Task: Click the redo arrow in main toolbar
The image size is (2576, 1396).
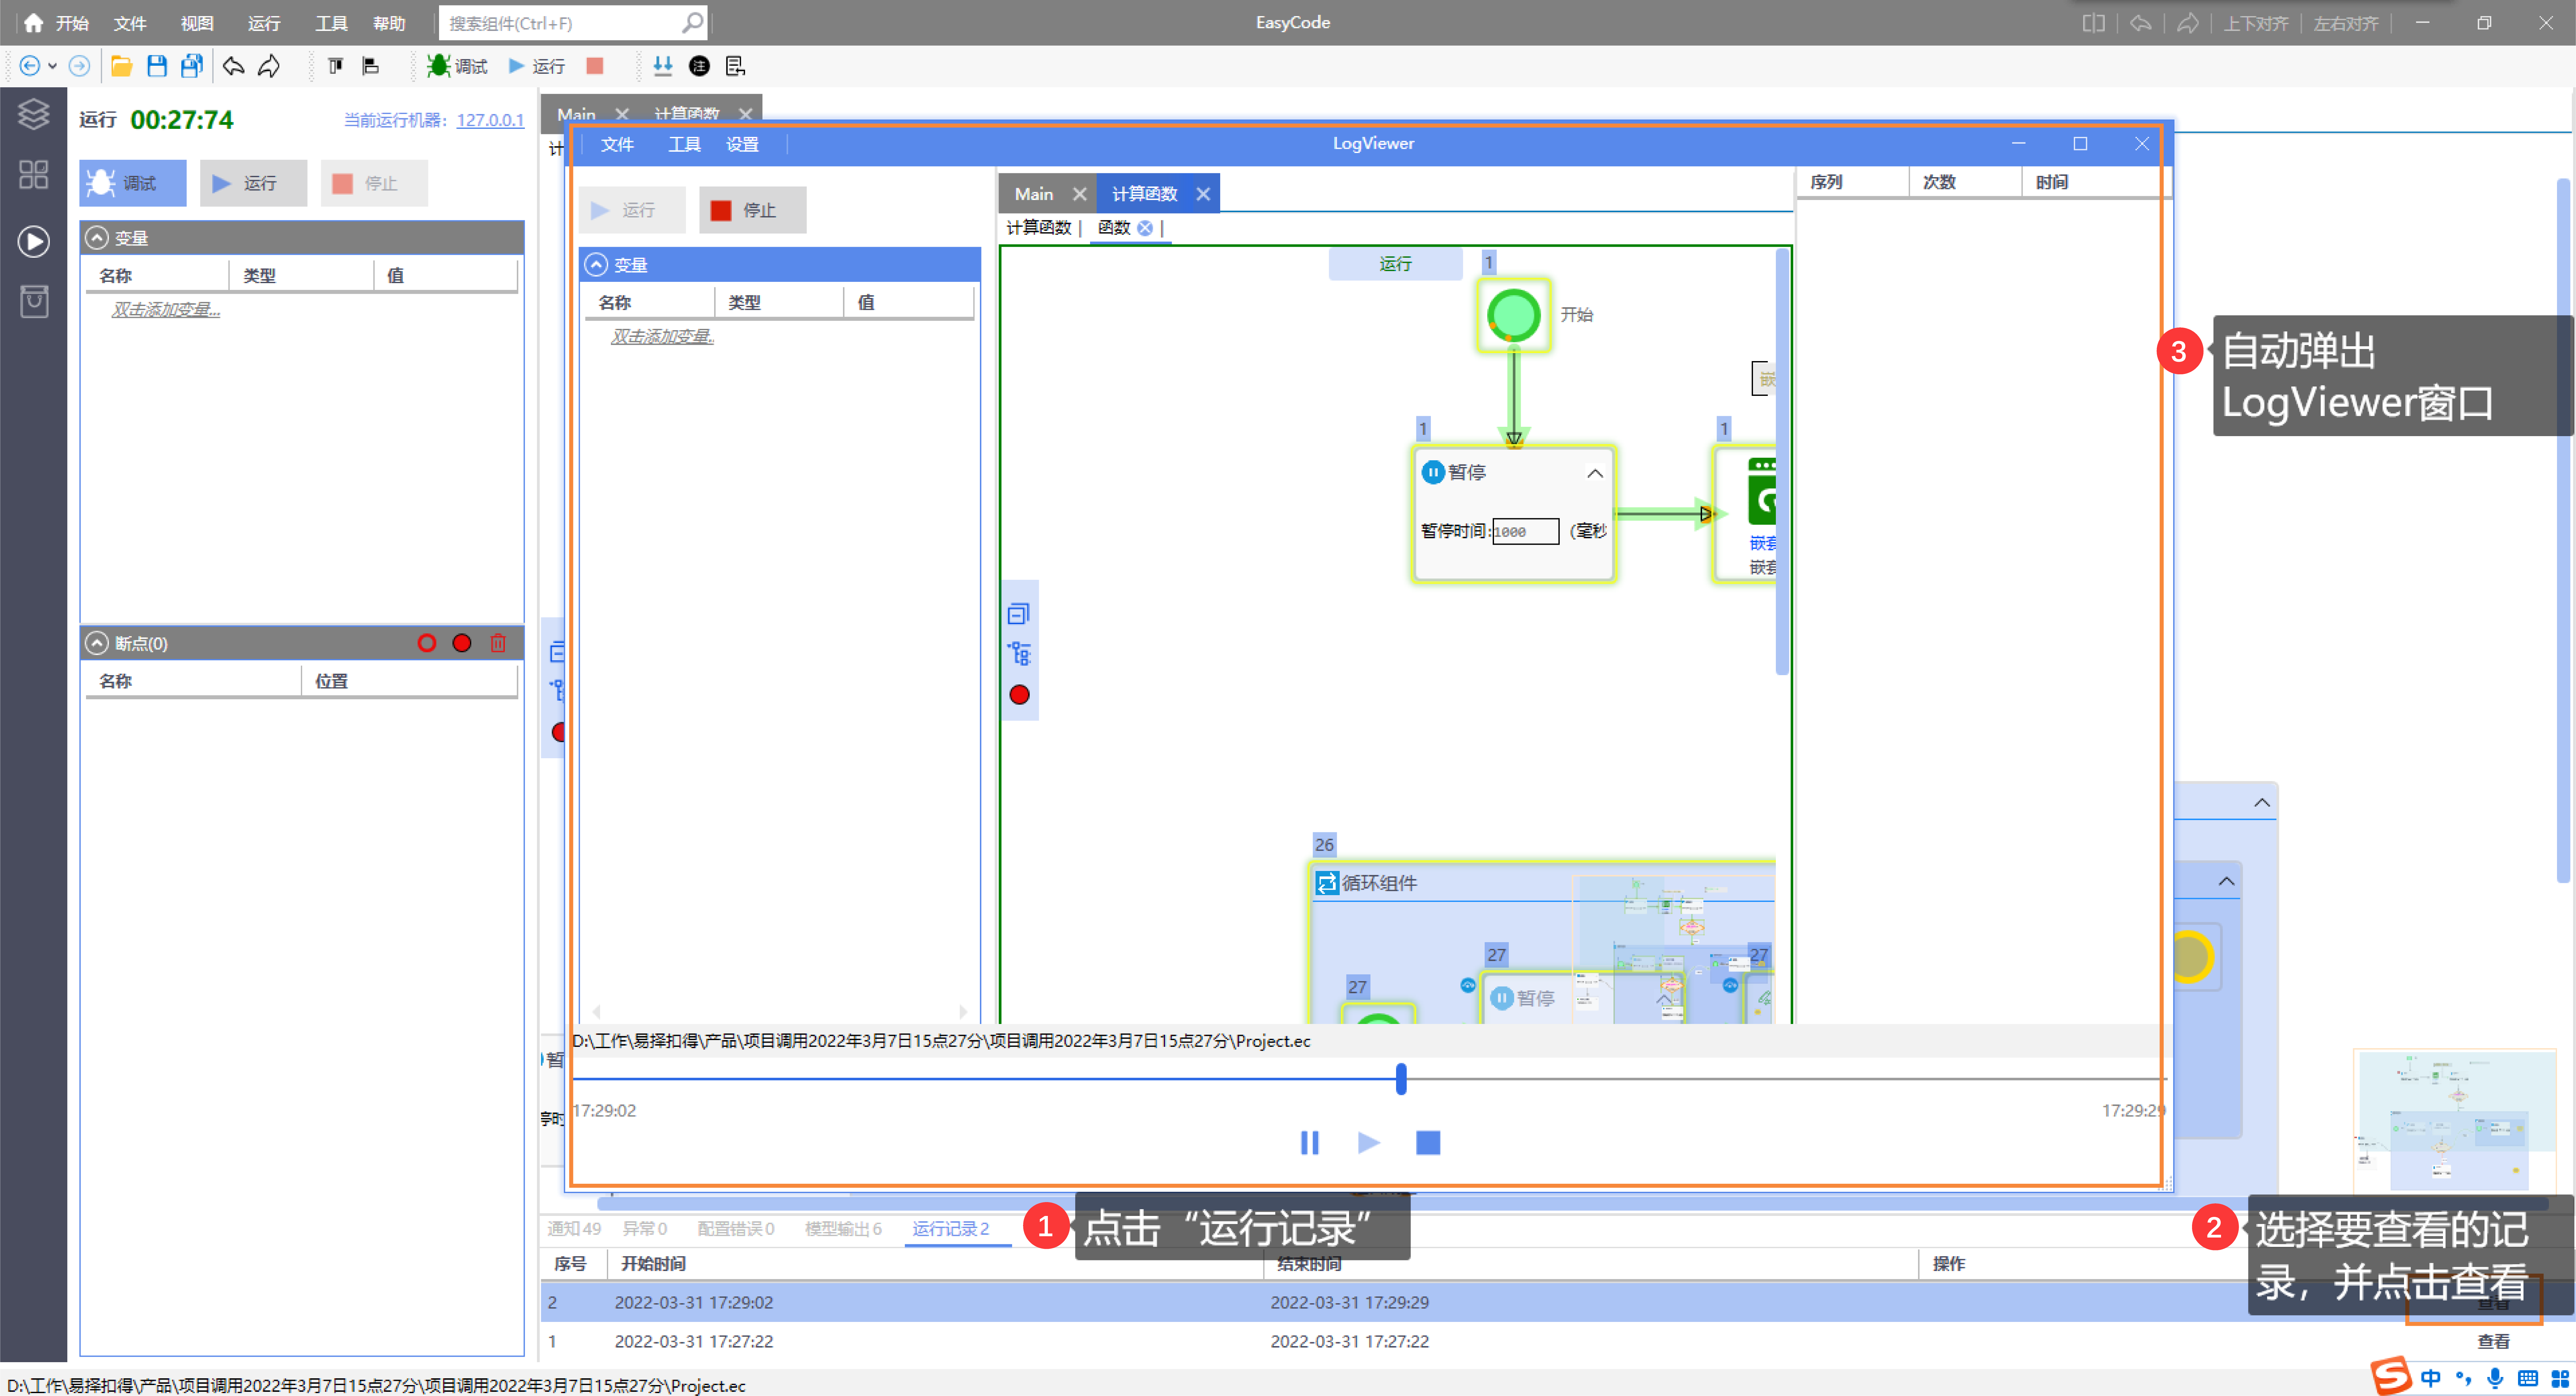Action: pos(269,66)
